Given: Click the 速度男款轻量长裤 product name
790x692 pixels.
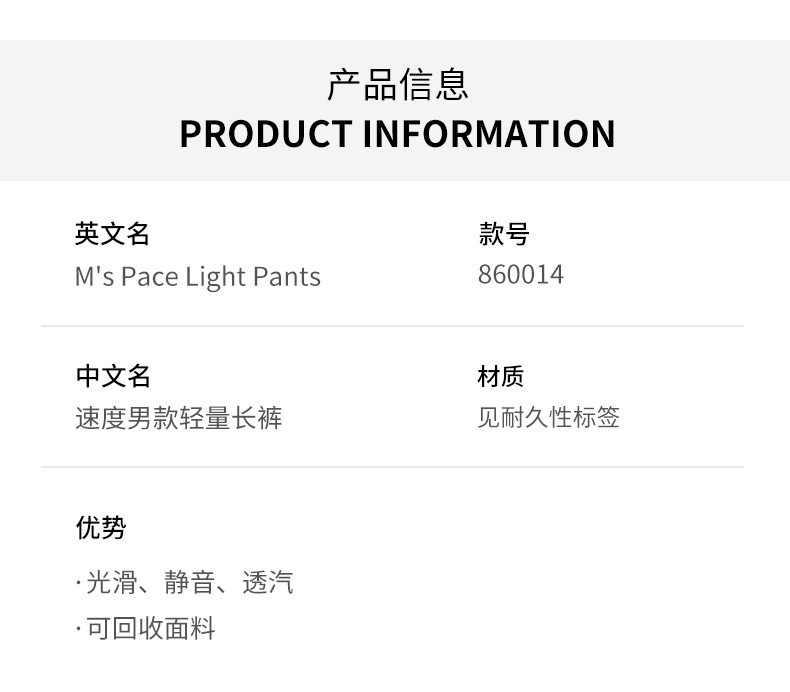Looking at the screenshot, I should (179, 417).
